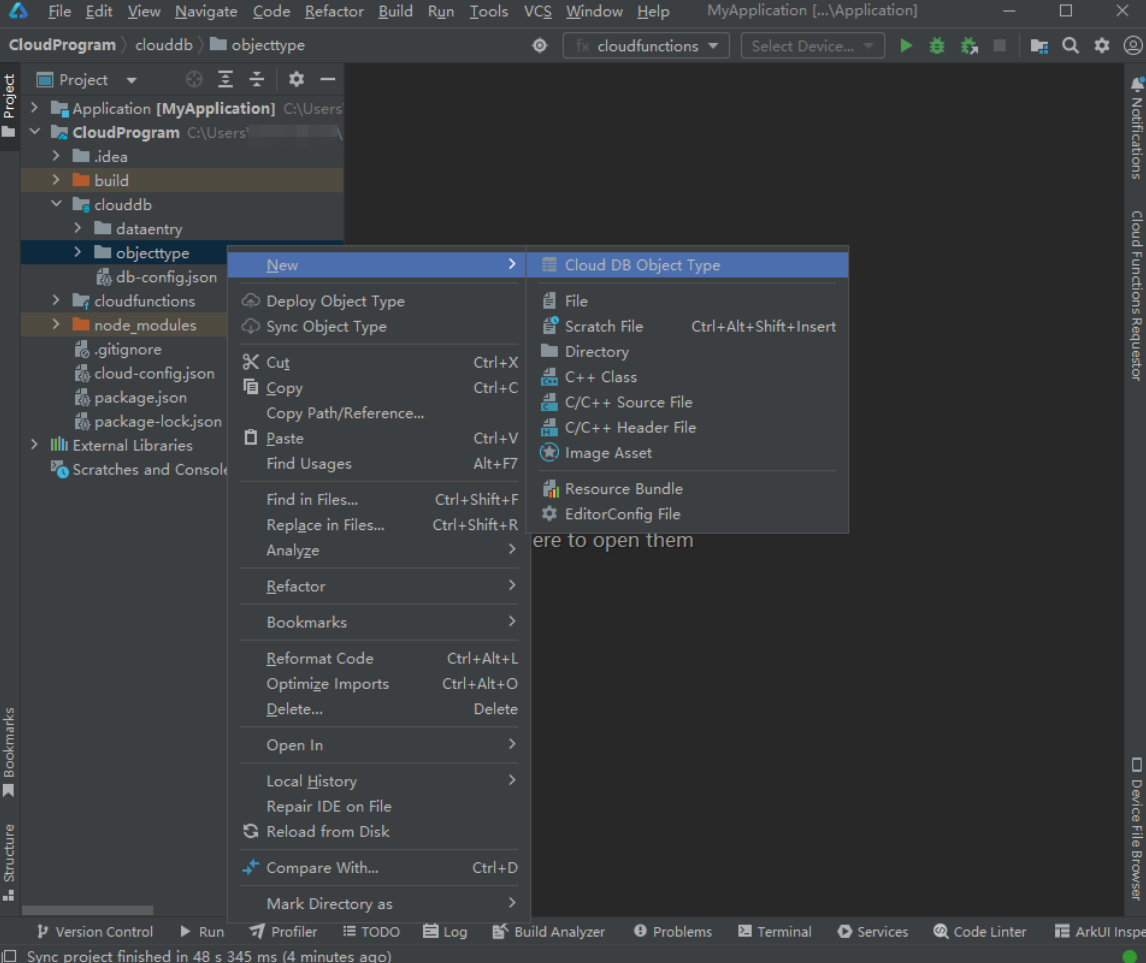Open the Select Device dropdown

[812, 46]
